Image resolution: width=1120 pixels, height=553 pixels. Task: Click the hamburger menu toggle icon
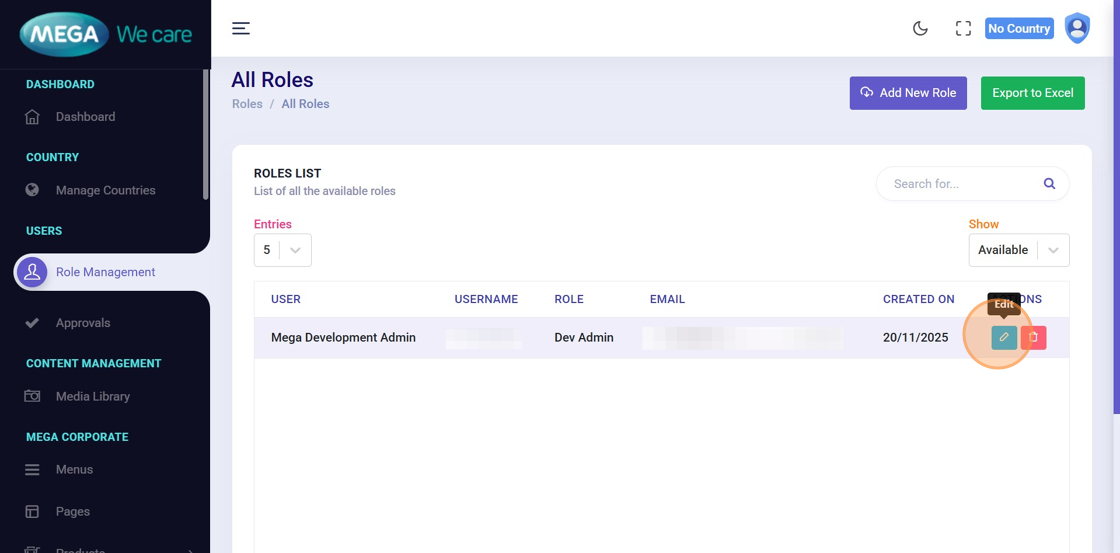click(x=241, y=28)
